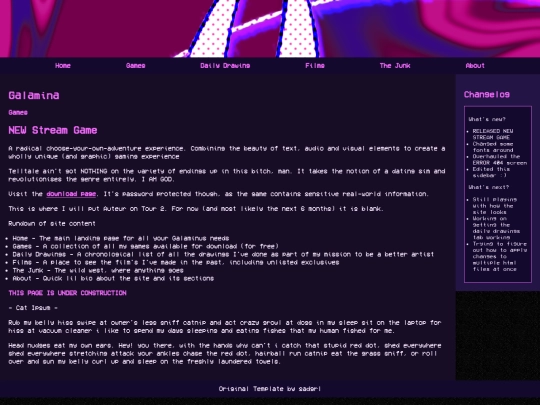Click the "THIS PAGE IS UNDER CONSTRUCTION" notice
The width and height of the screenshot is (540, 405).
[68, 293]
